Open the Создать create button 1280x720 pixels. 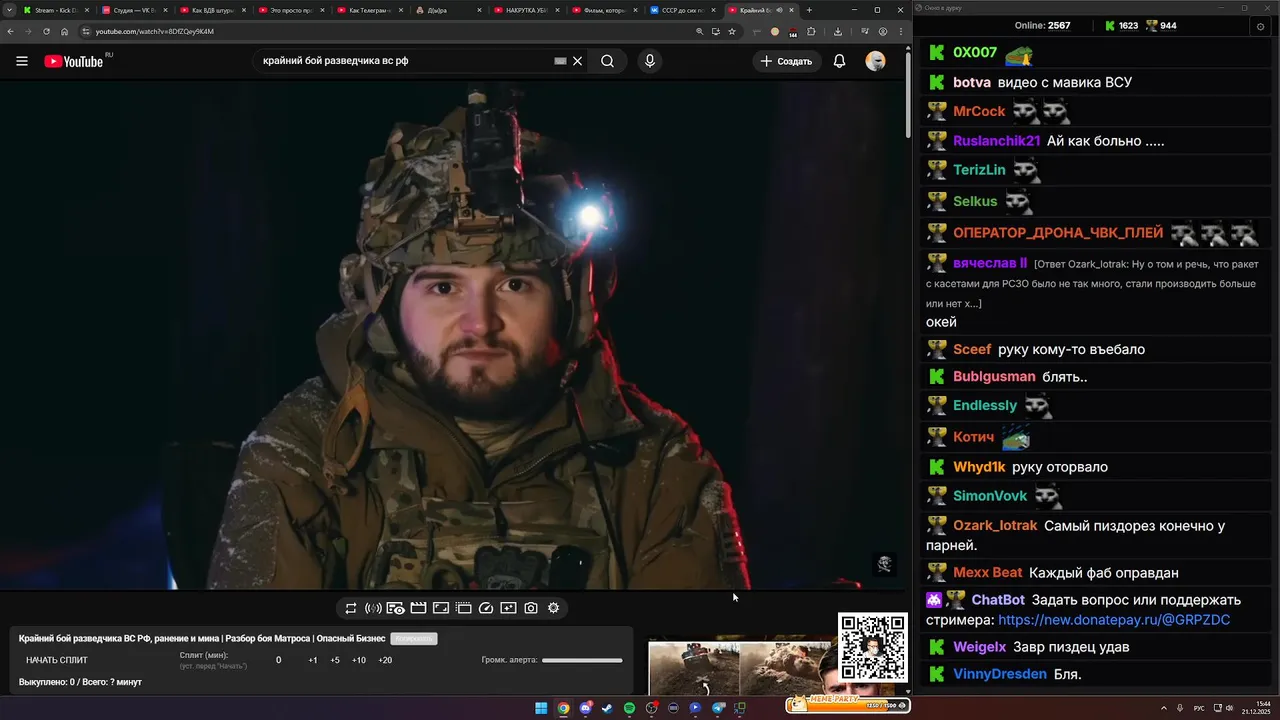[x=786, y=61]
